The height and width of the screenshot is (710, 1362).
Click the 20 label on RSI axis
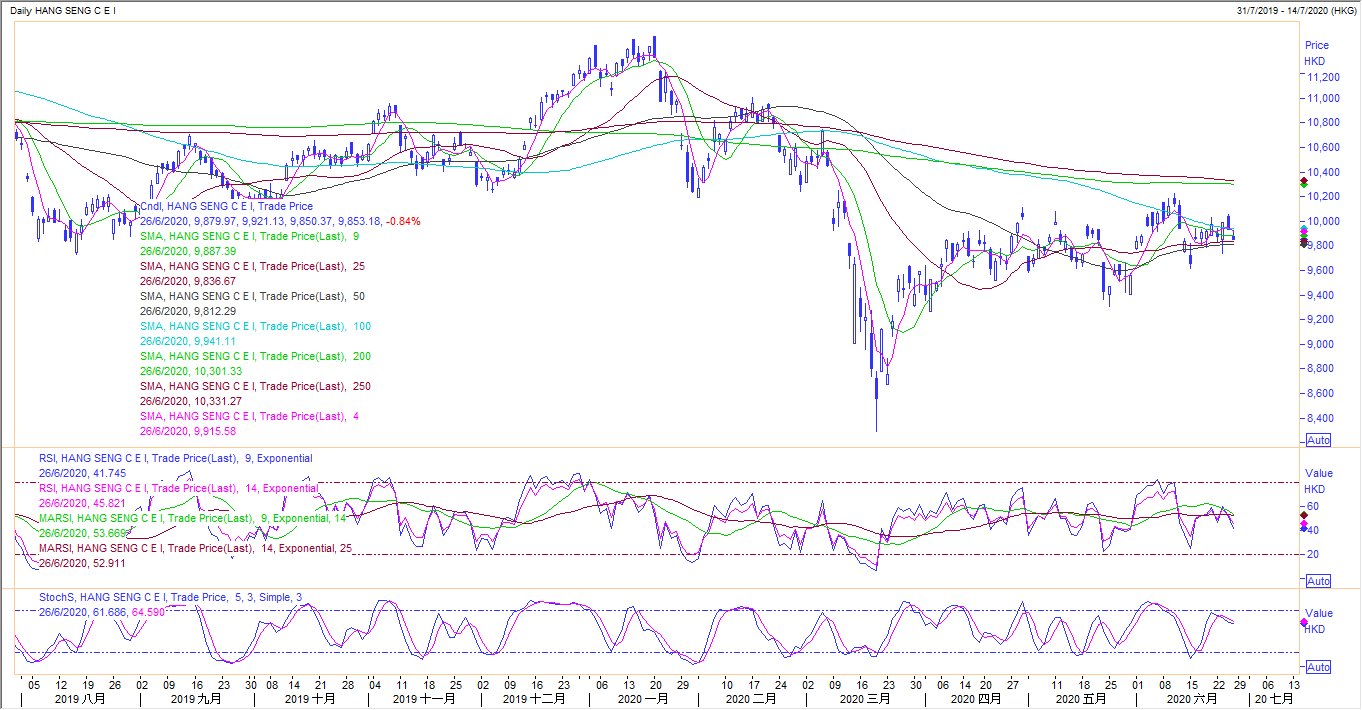pyautogui.click(x=1313, y=554)
